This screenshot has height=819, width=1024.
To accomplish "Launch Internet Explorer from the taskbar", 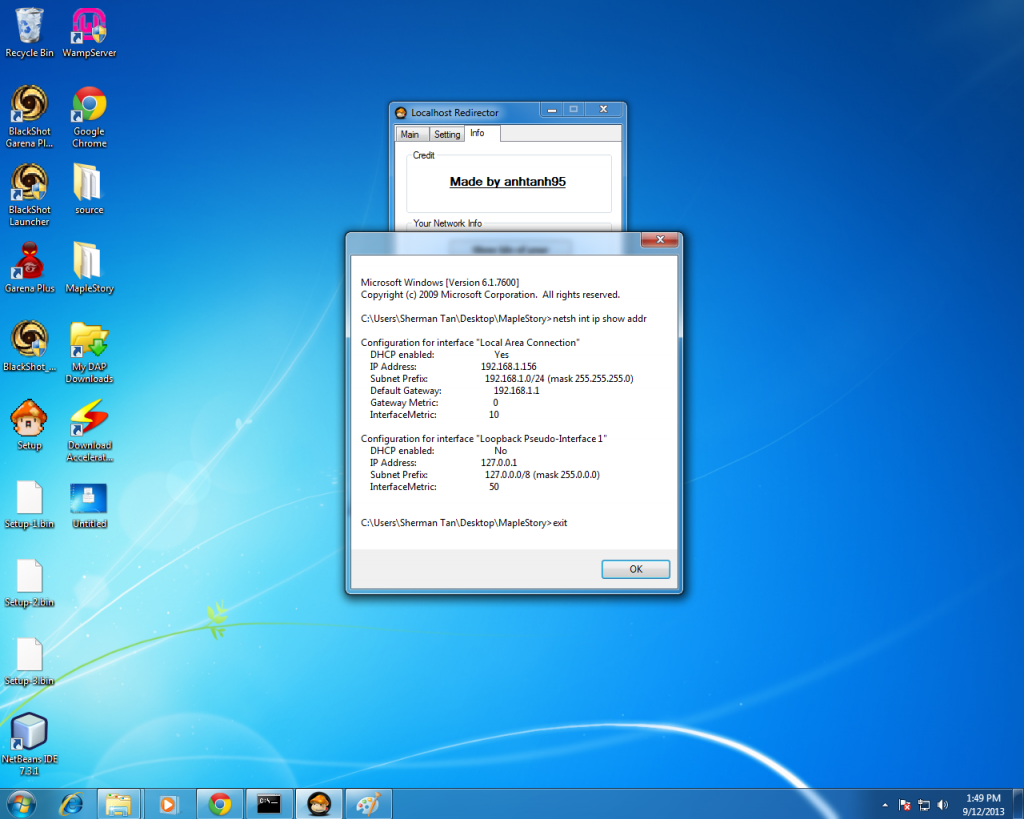I will tap(70, 803).
